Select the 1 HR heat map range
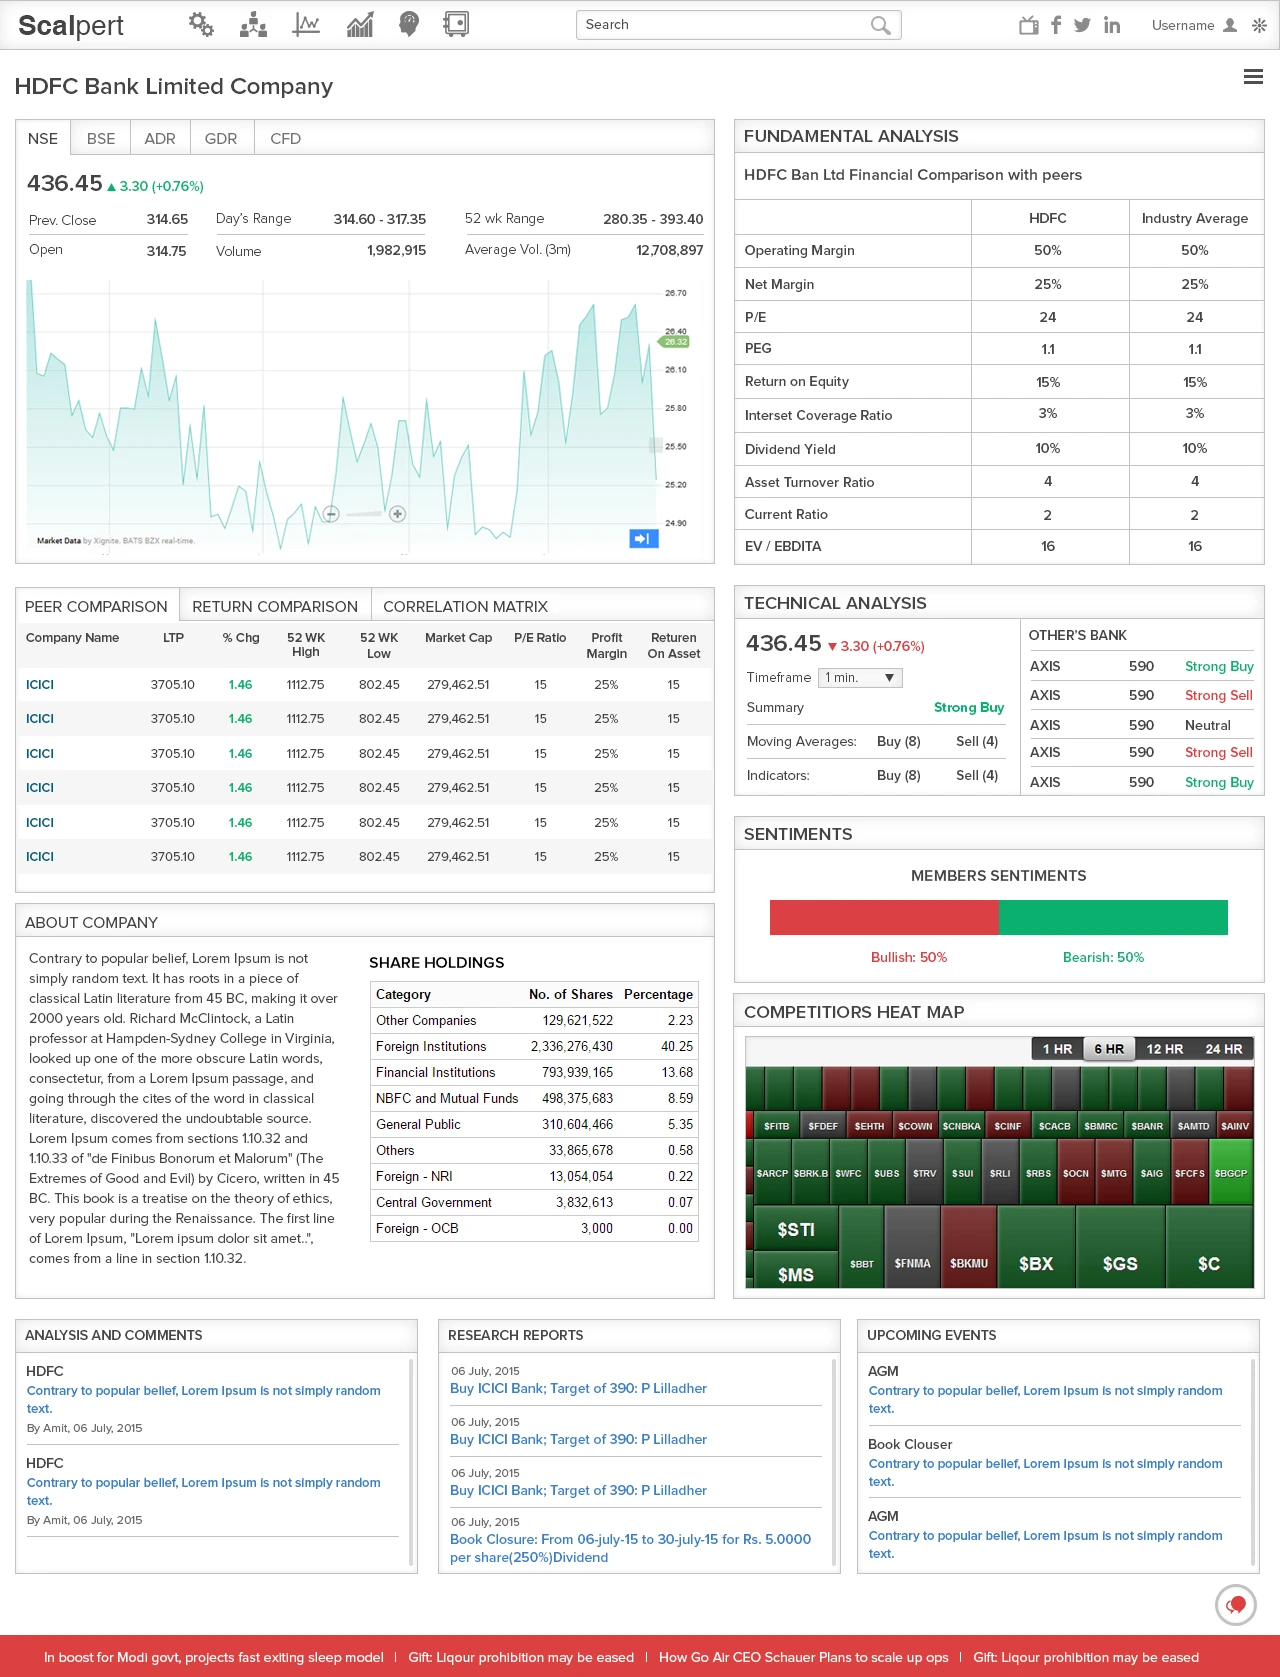This screenshot has height=1677, width=1280. tap(1057, 1049)
